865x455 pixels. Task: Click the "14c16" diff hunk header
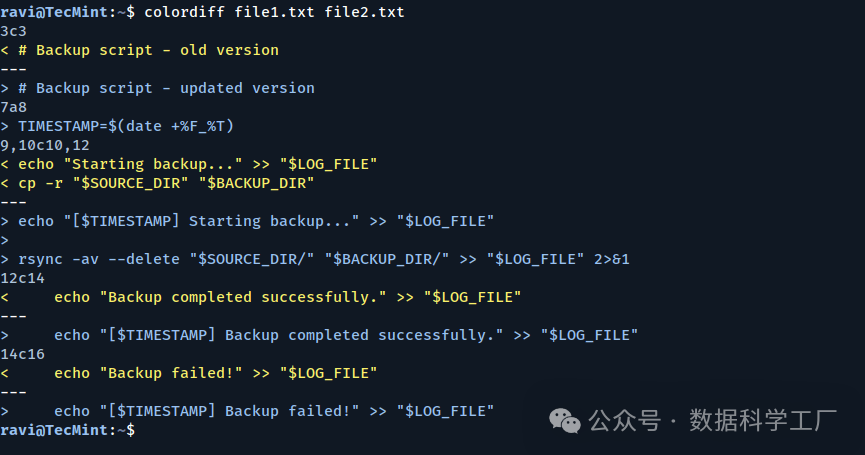[x=22, y=354]
